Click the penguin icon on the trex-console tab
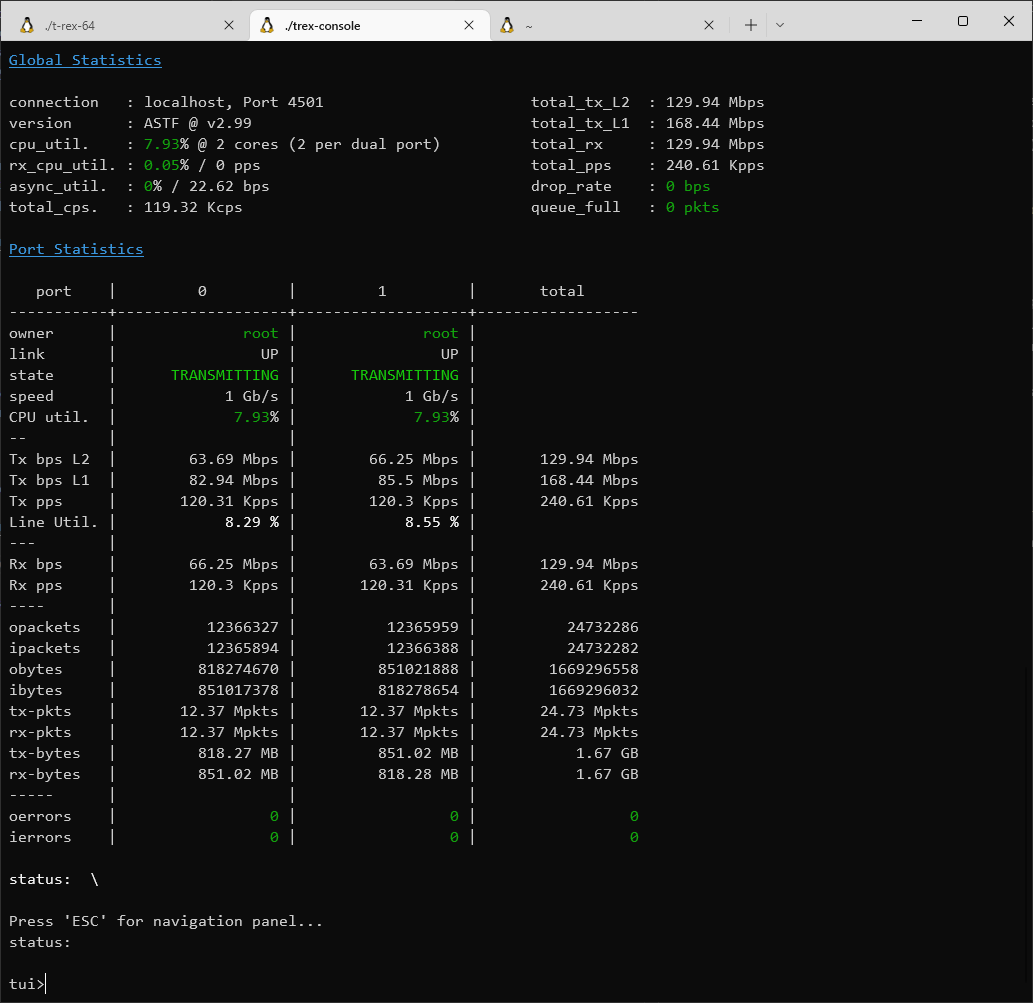Image resolution: width=1033 pixels, height=1003 pixels. 267,26
